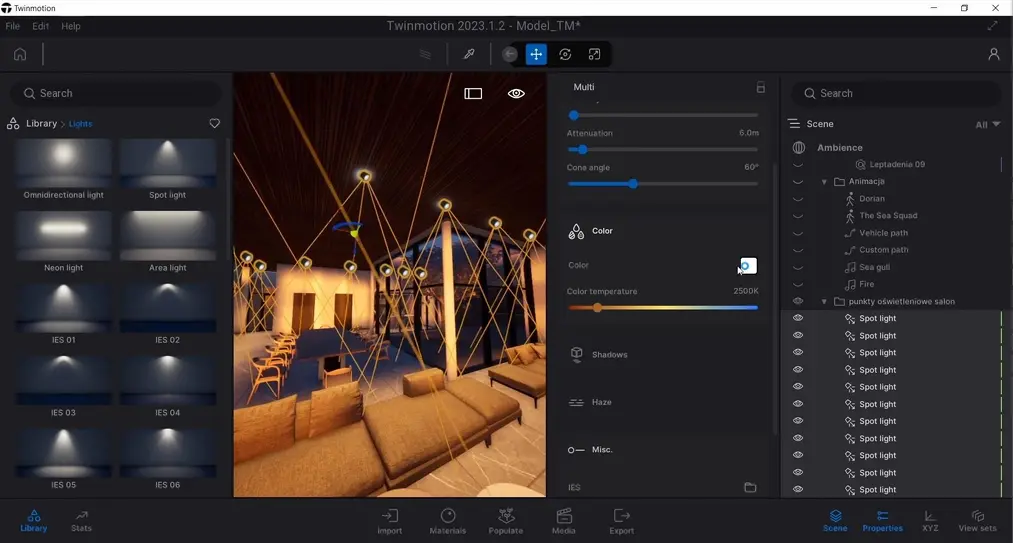
Task: Toggle visibility of Fire
Action: tap(798, 284)
